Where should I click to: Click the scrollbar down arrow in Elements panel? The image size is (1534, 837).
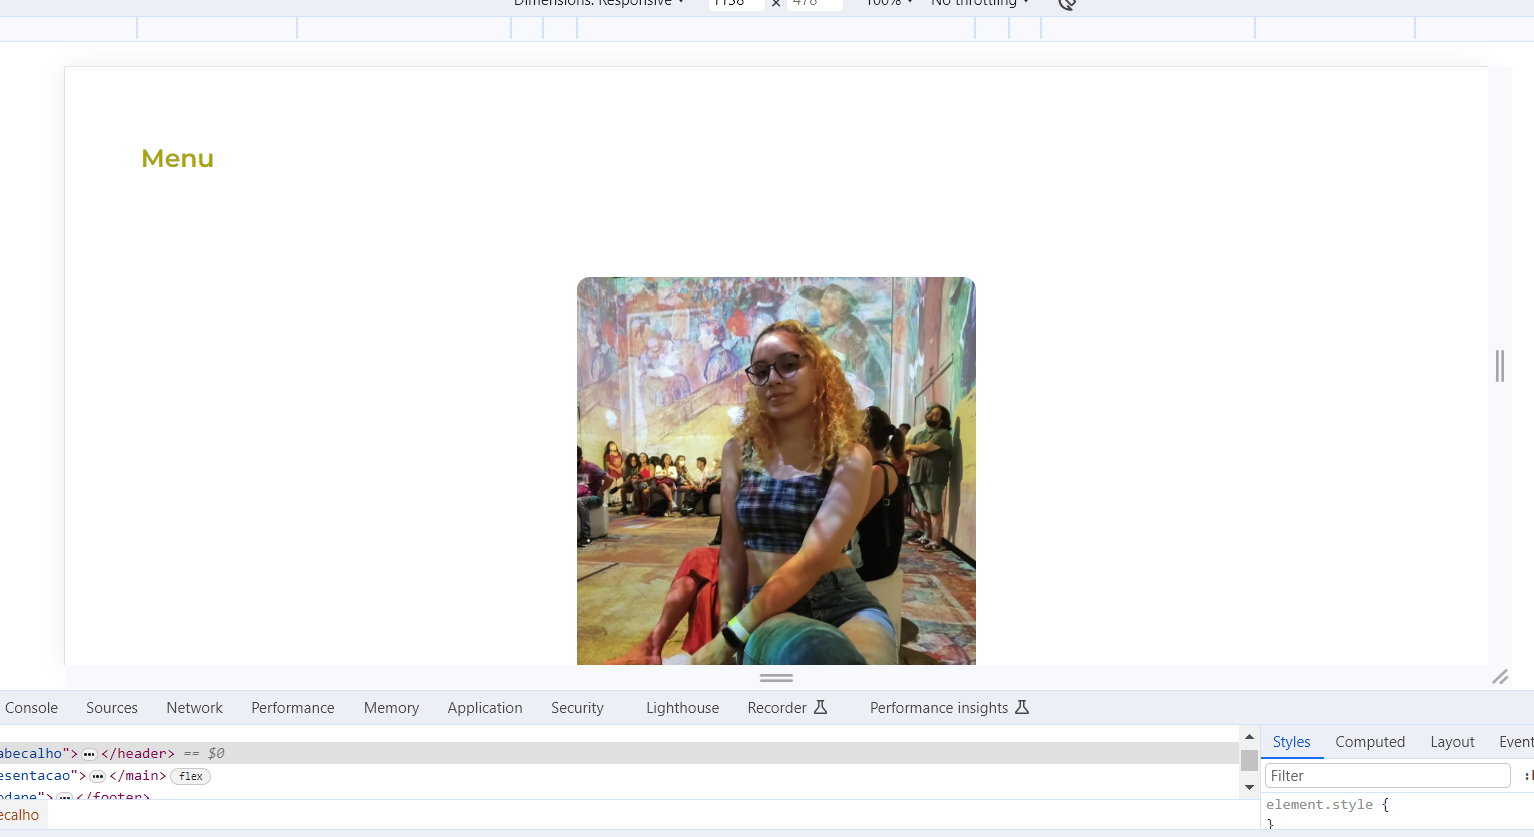click(1249, 788)
